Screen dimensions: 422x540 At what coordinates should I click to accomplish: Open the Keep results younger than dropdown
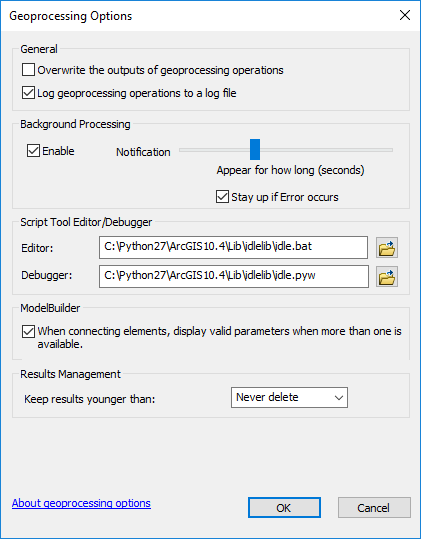(x=289, y=397)
